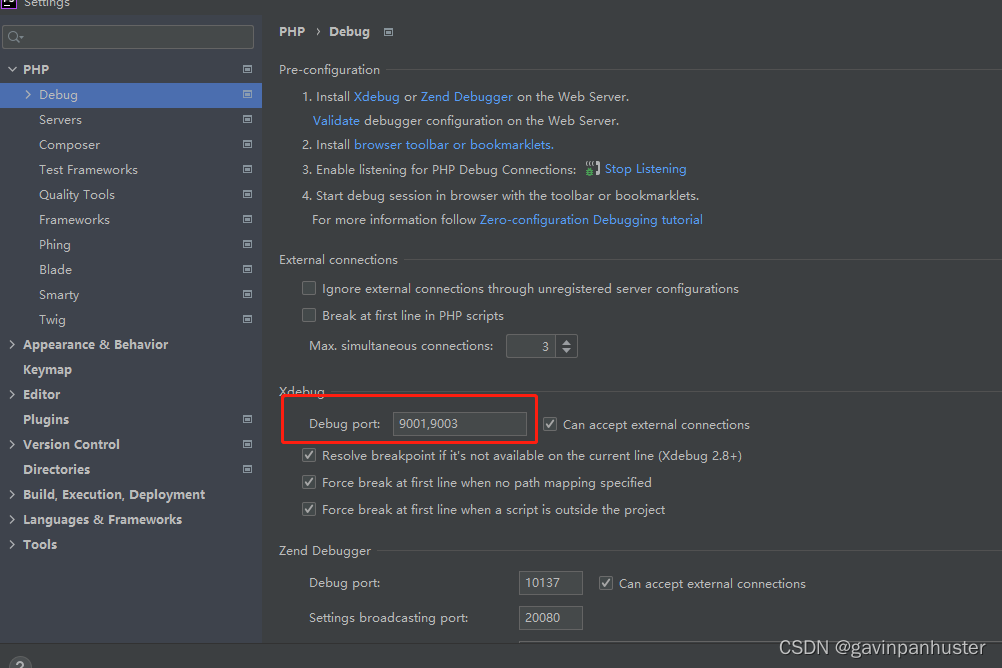Toggle Xdebug Can accept external connections
The image size is (1002, 668).
pos(550,424)
